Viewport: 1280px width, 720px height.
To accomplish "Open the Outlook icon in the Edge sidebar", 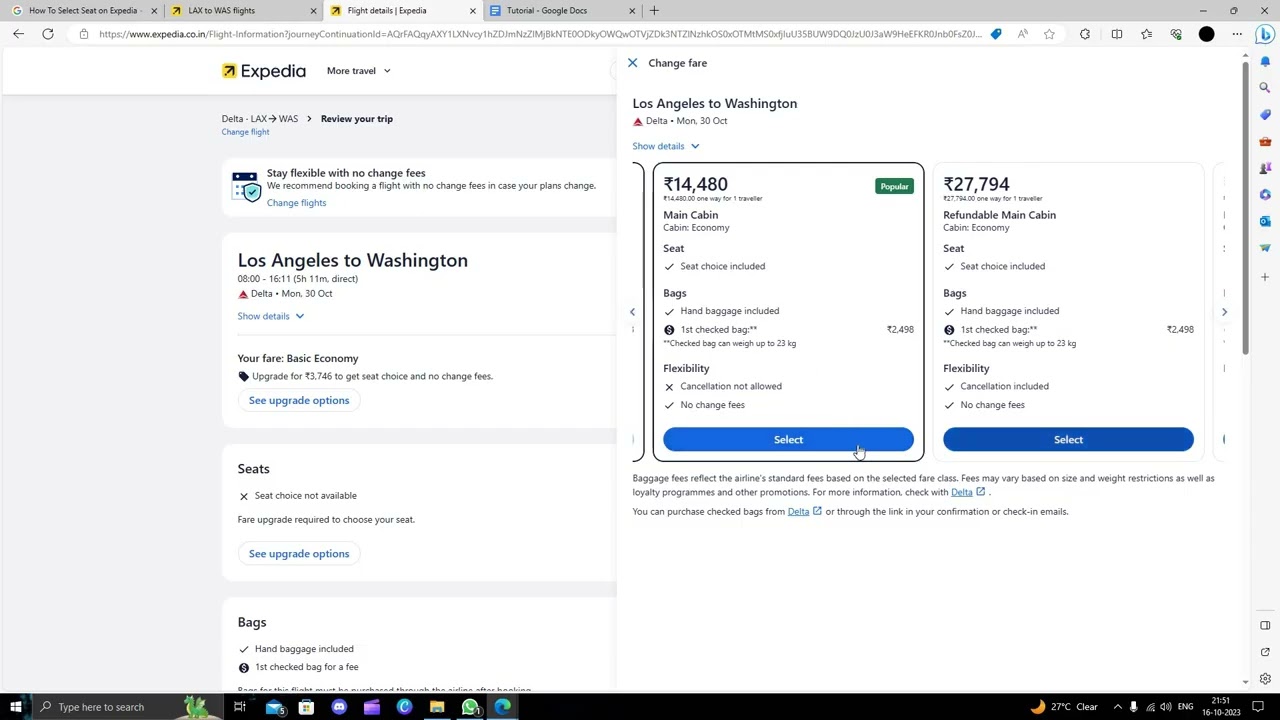I will 1265,221.
